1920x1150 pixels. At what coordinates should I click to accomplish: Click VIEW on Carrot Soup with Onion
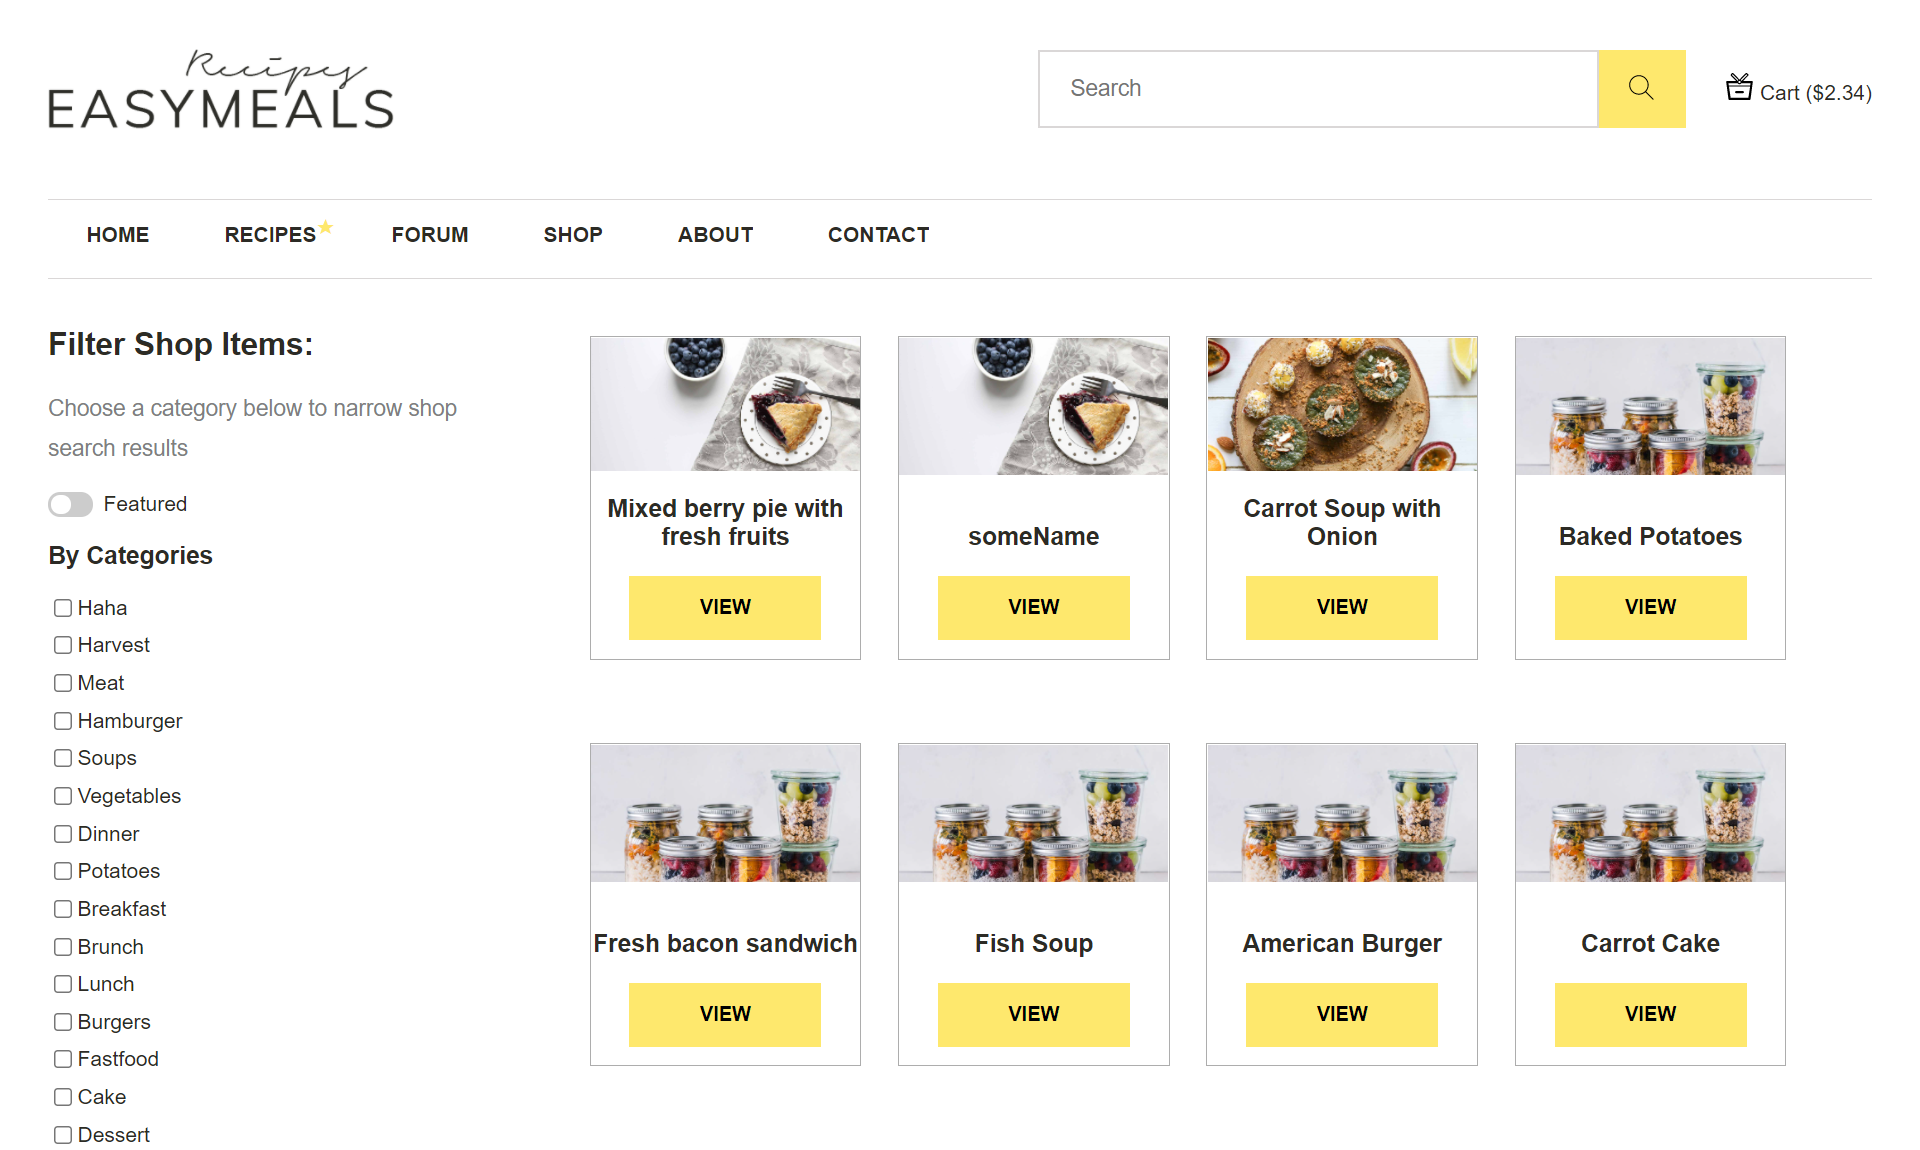coord(1341,607)
